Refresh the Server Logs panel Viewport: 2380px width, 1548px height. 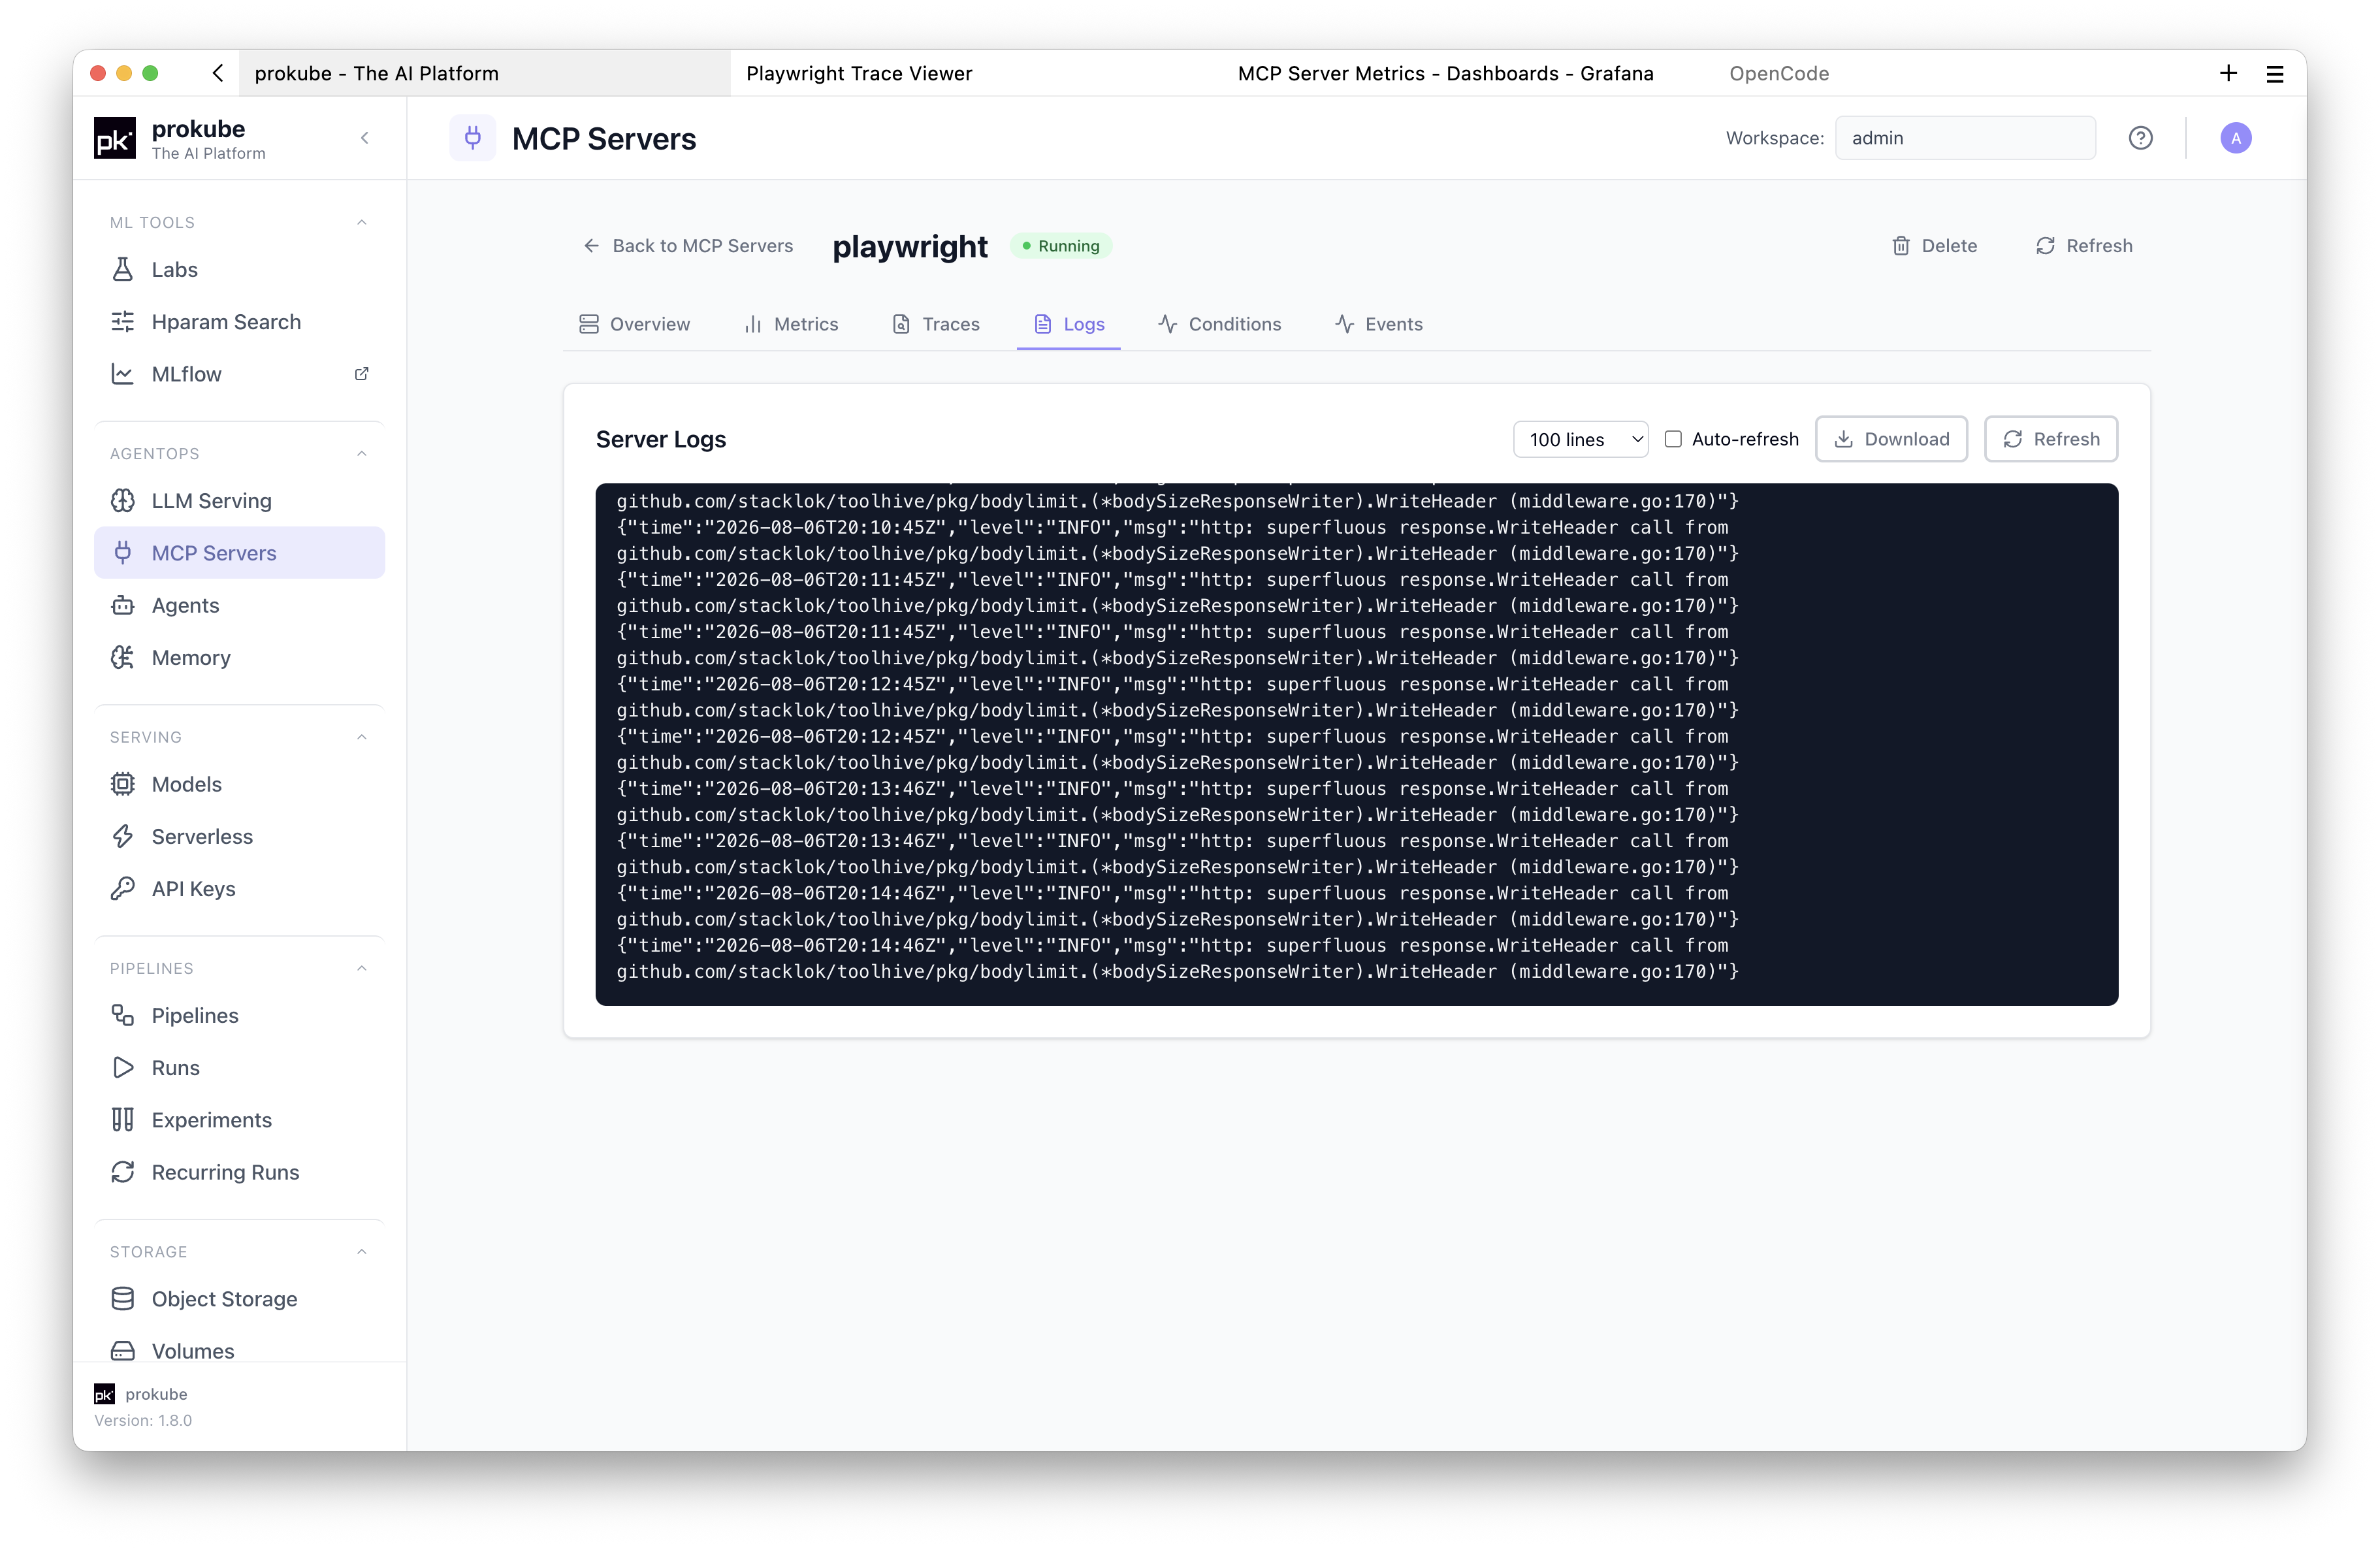pos(2050,439)
